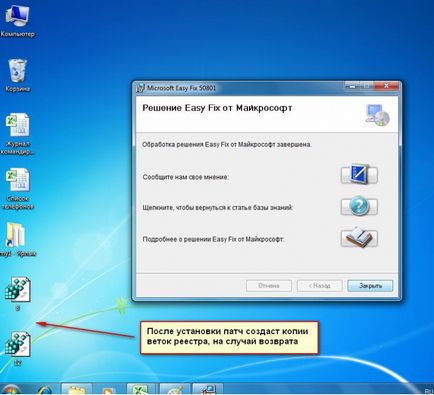The height and width of the screenshot is (395, 434).
Task: Open the knowledge base article via question-mark button
Action: [x=359, y=206]
